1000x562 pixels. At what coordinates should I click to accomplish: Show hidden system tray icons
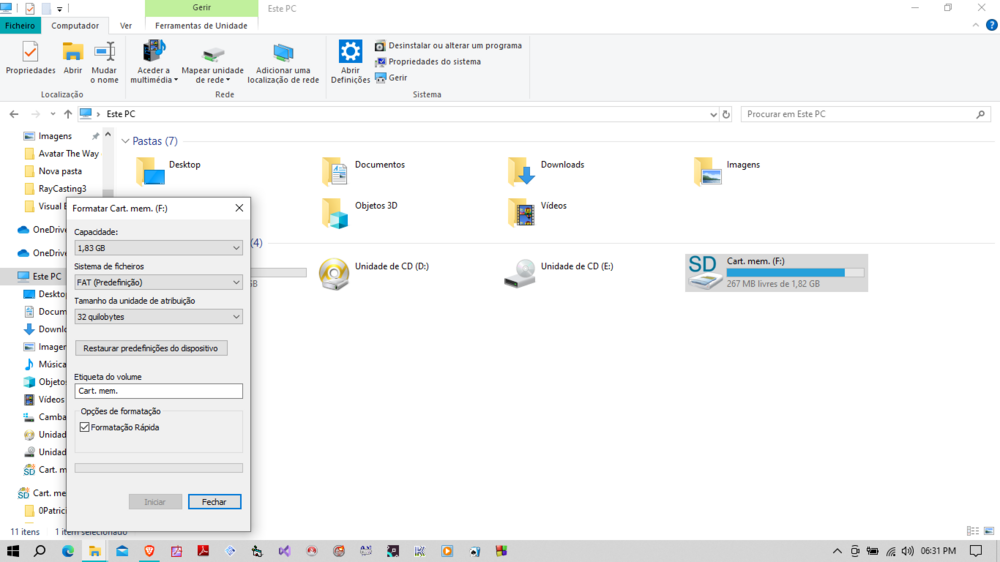837,551
